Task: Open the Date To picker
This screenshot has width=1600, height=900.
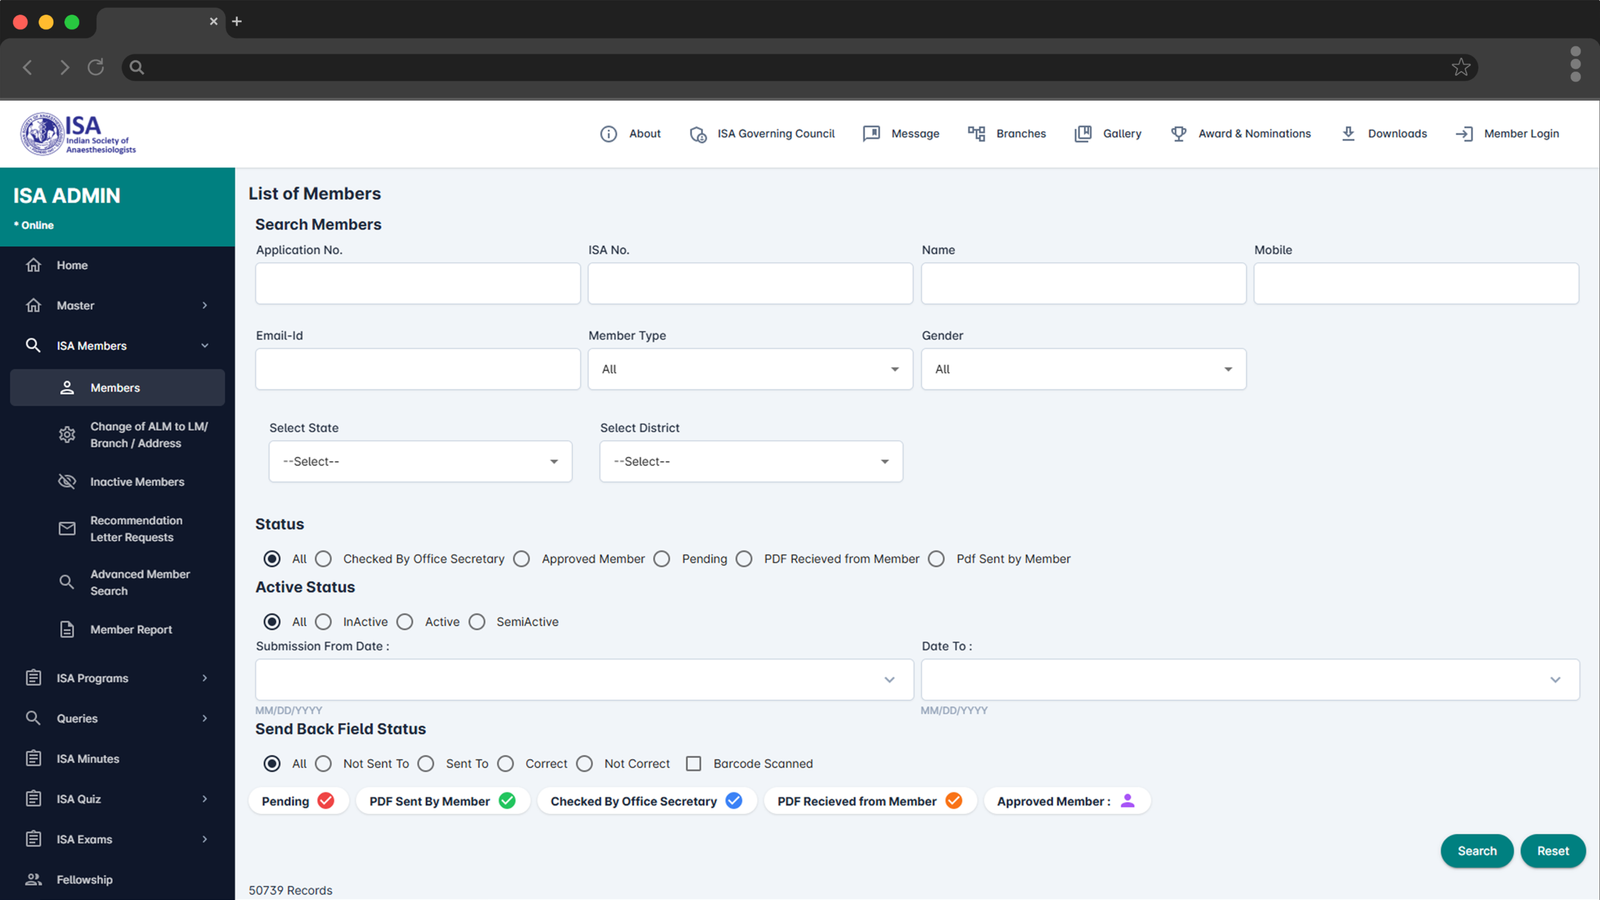Action: [1250, 680]
